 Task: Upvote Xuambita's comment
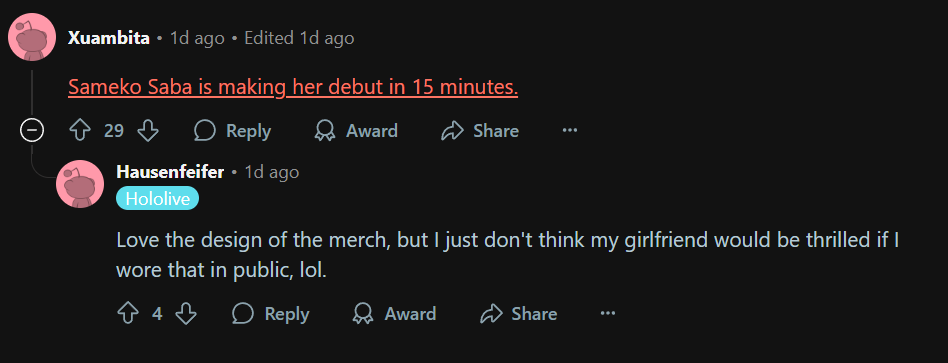click(x=80, y=131)
